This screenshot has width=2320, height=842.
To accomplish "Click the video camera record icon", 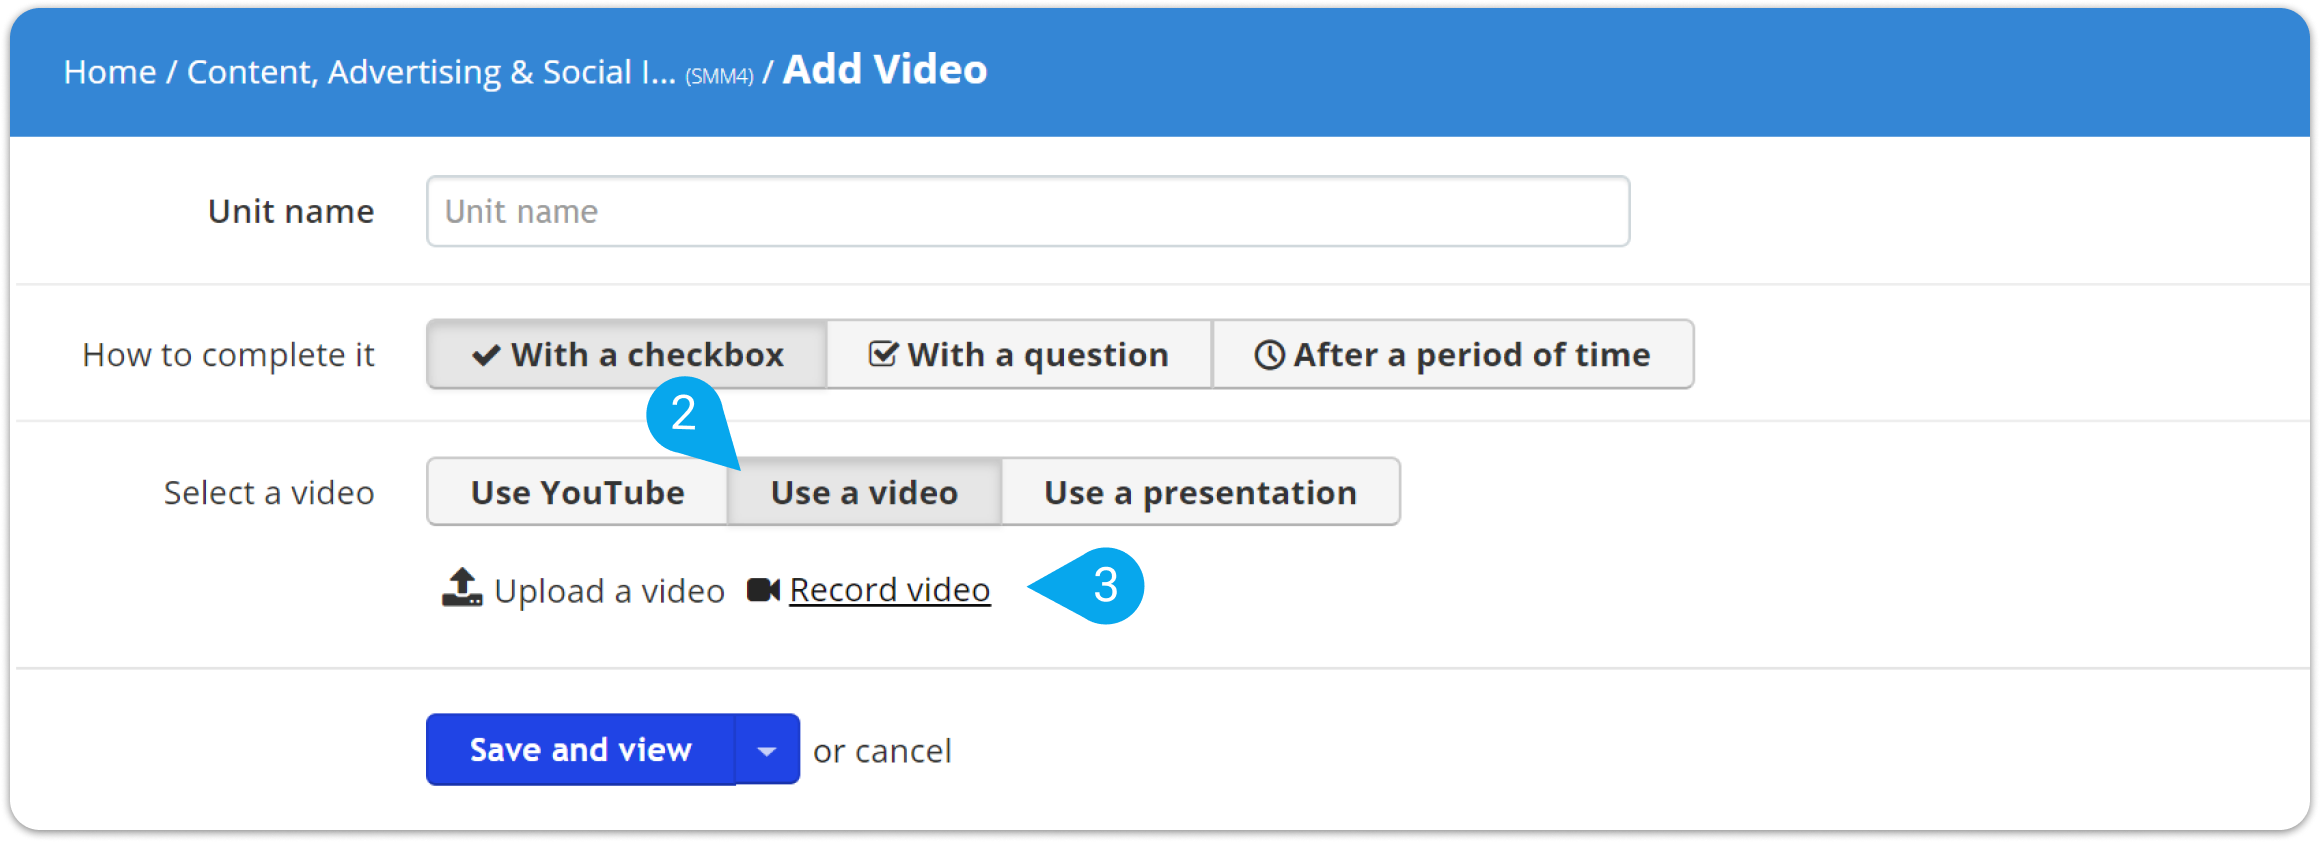I will 764,590.
